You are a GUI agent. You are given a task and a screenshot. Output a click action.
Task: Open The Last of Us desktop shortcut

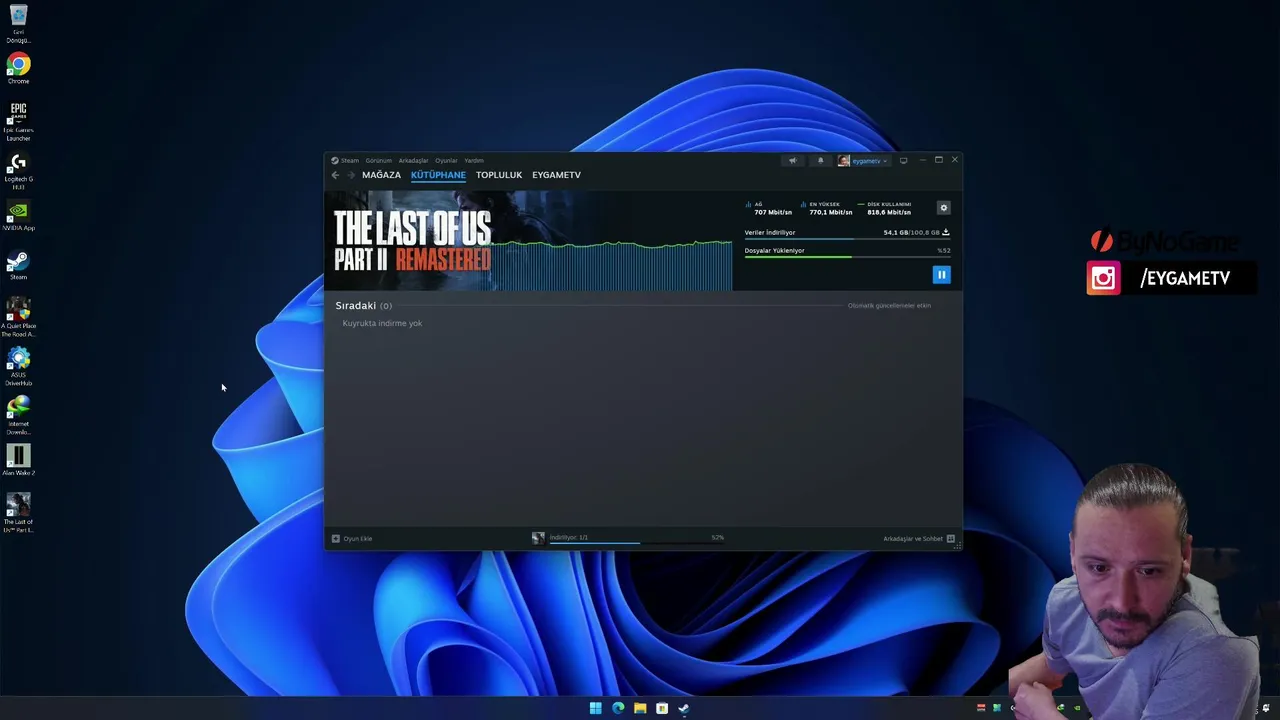(x=18, y=513)
